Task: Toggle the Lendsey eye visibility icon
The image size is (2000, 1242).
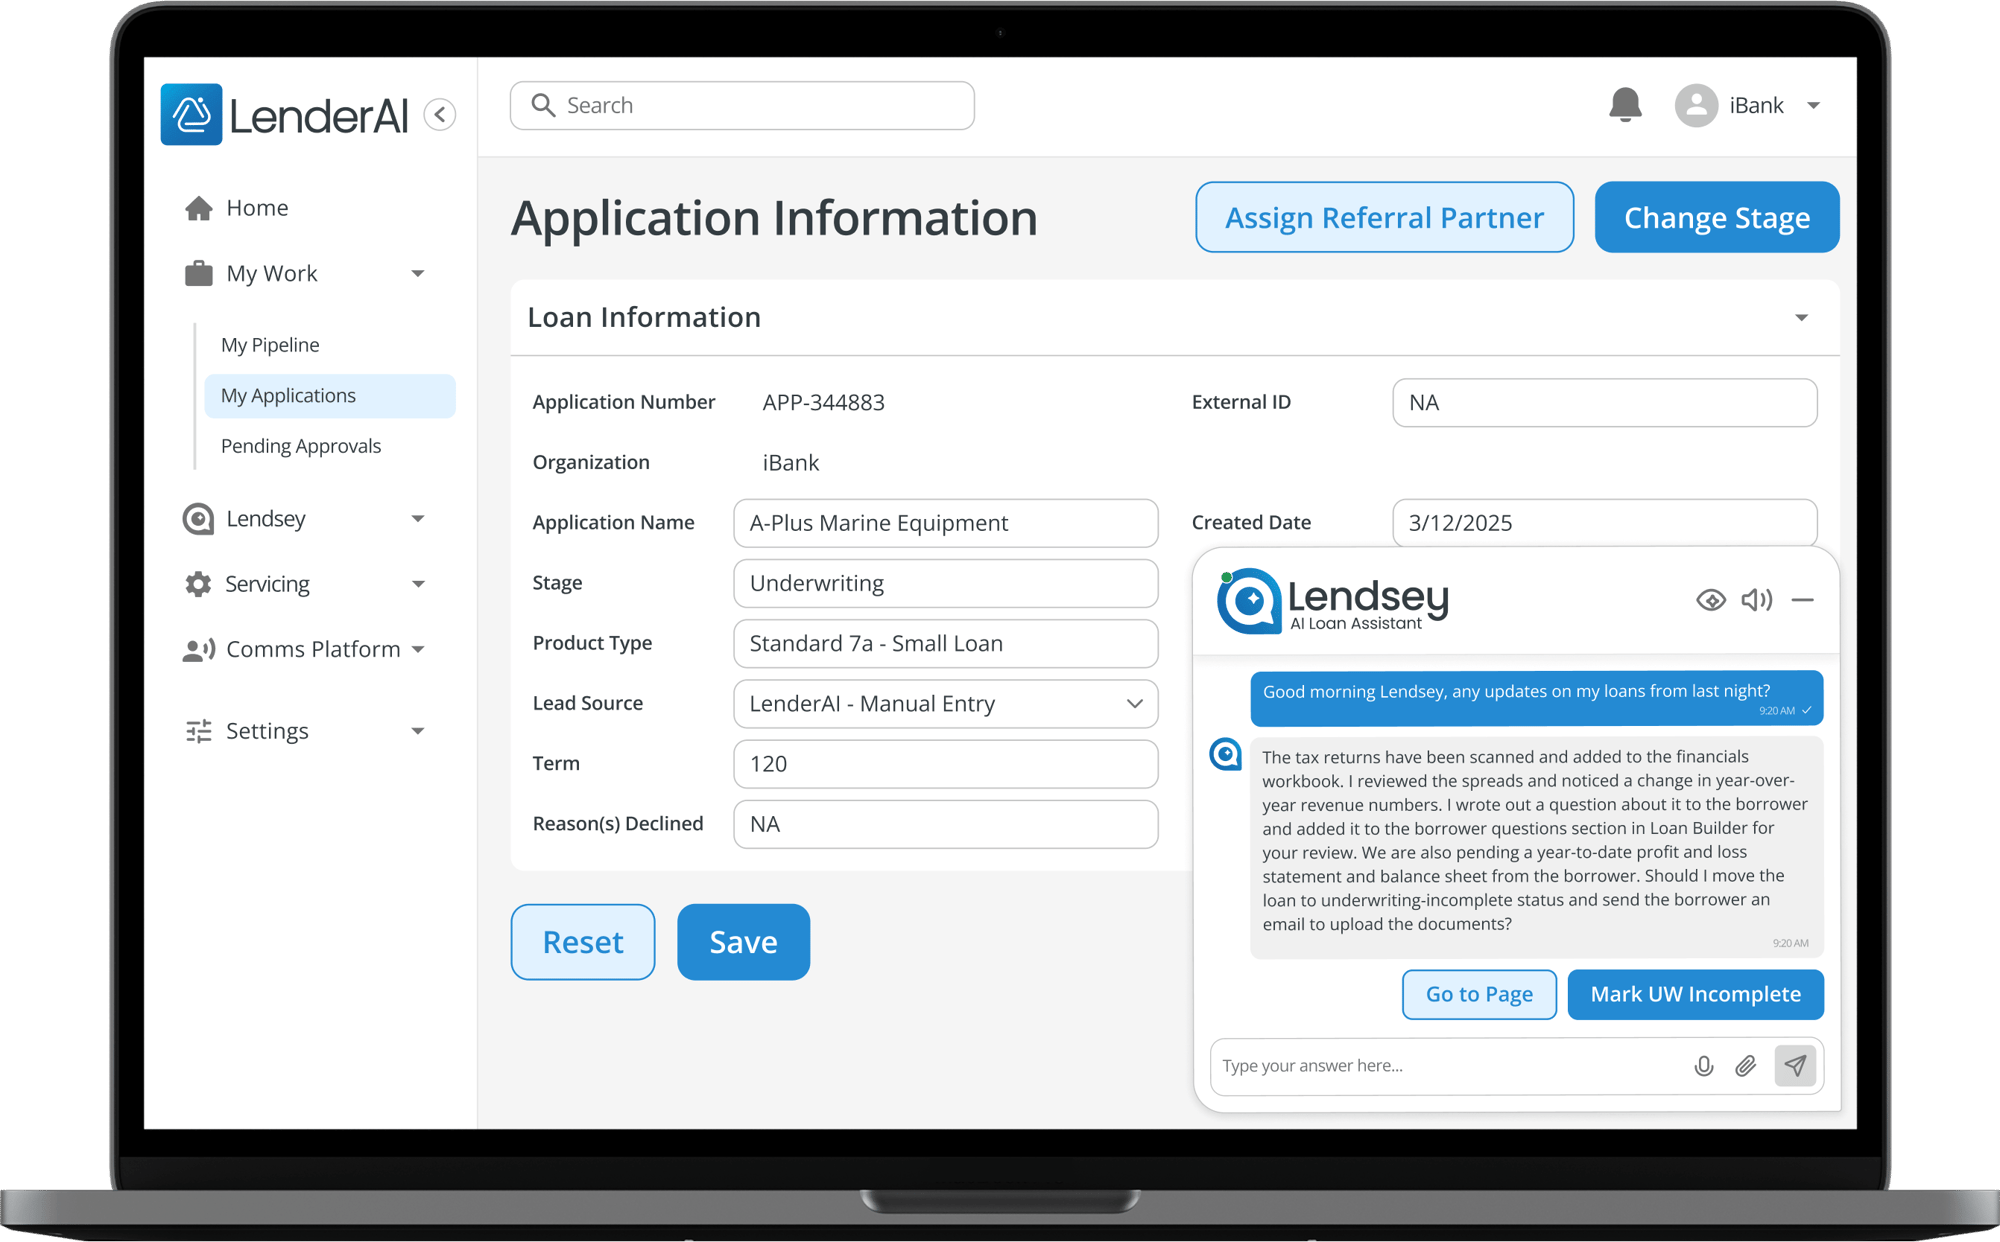Action: coord(1711,600)
